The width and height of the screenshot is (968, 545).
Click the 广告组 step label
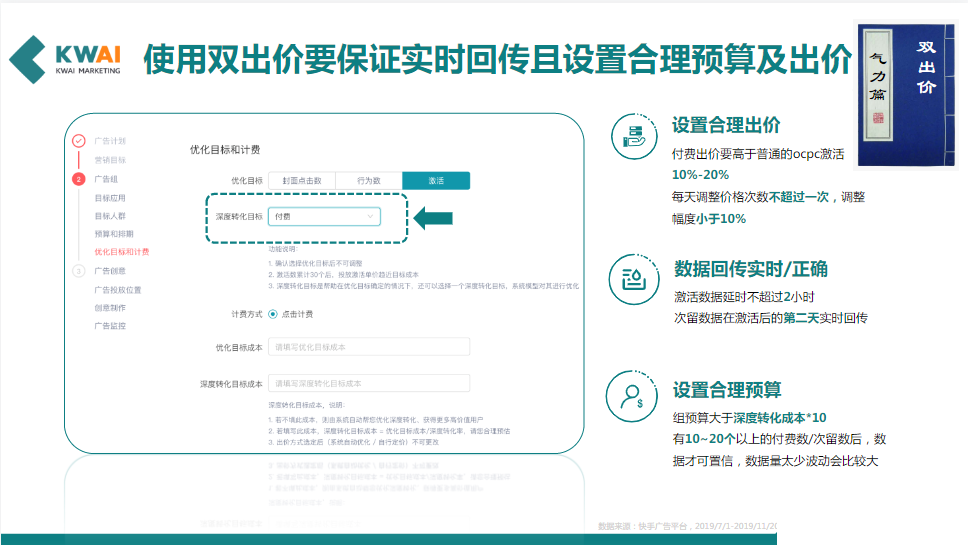point(106,179)
